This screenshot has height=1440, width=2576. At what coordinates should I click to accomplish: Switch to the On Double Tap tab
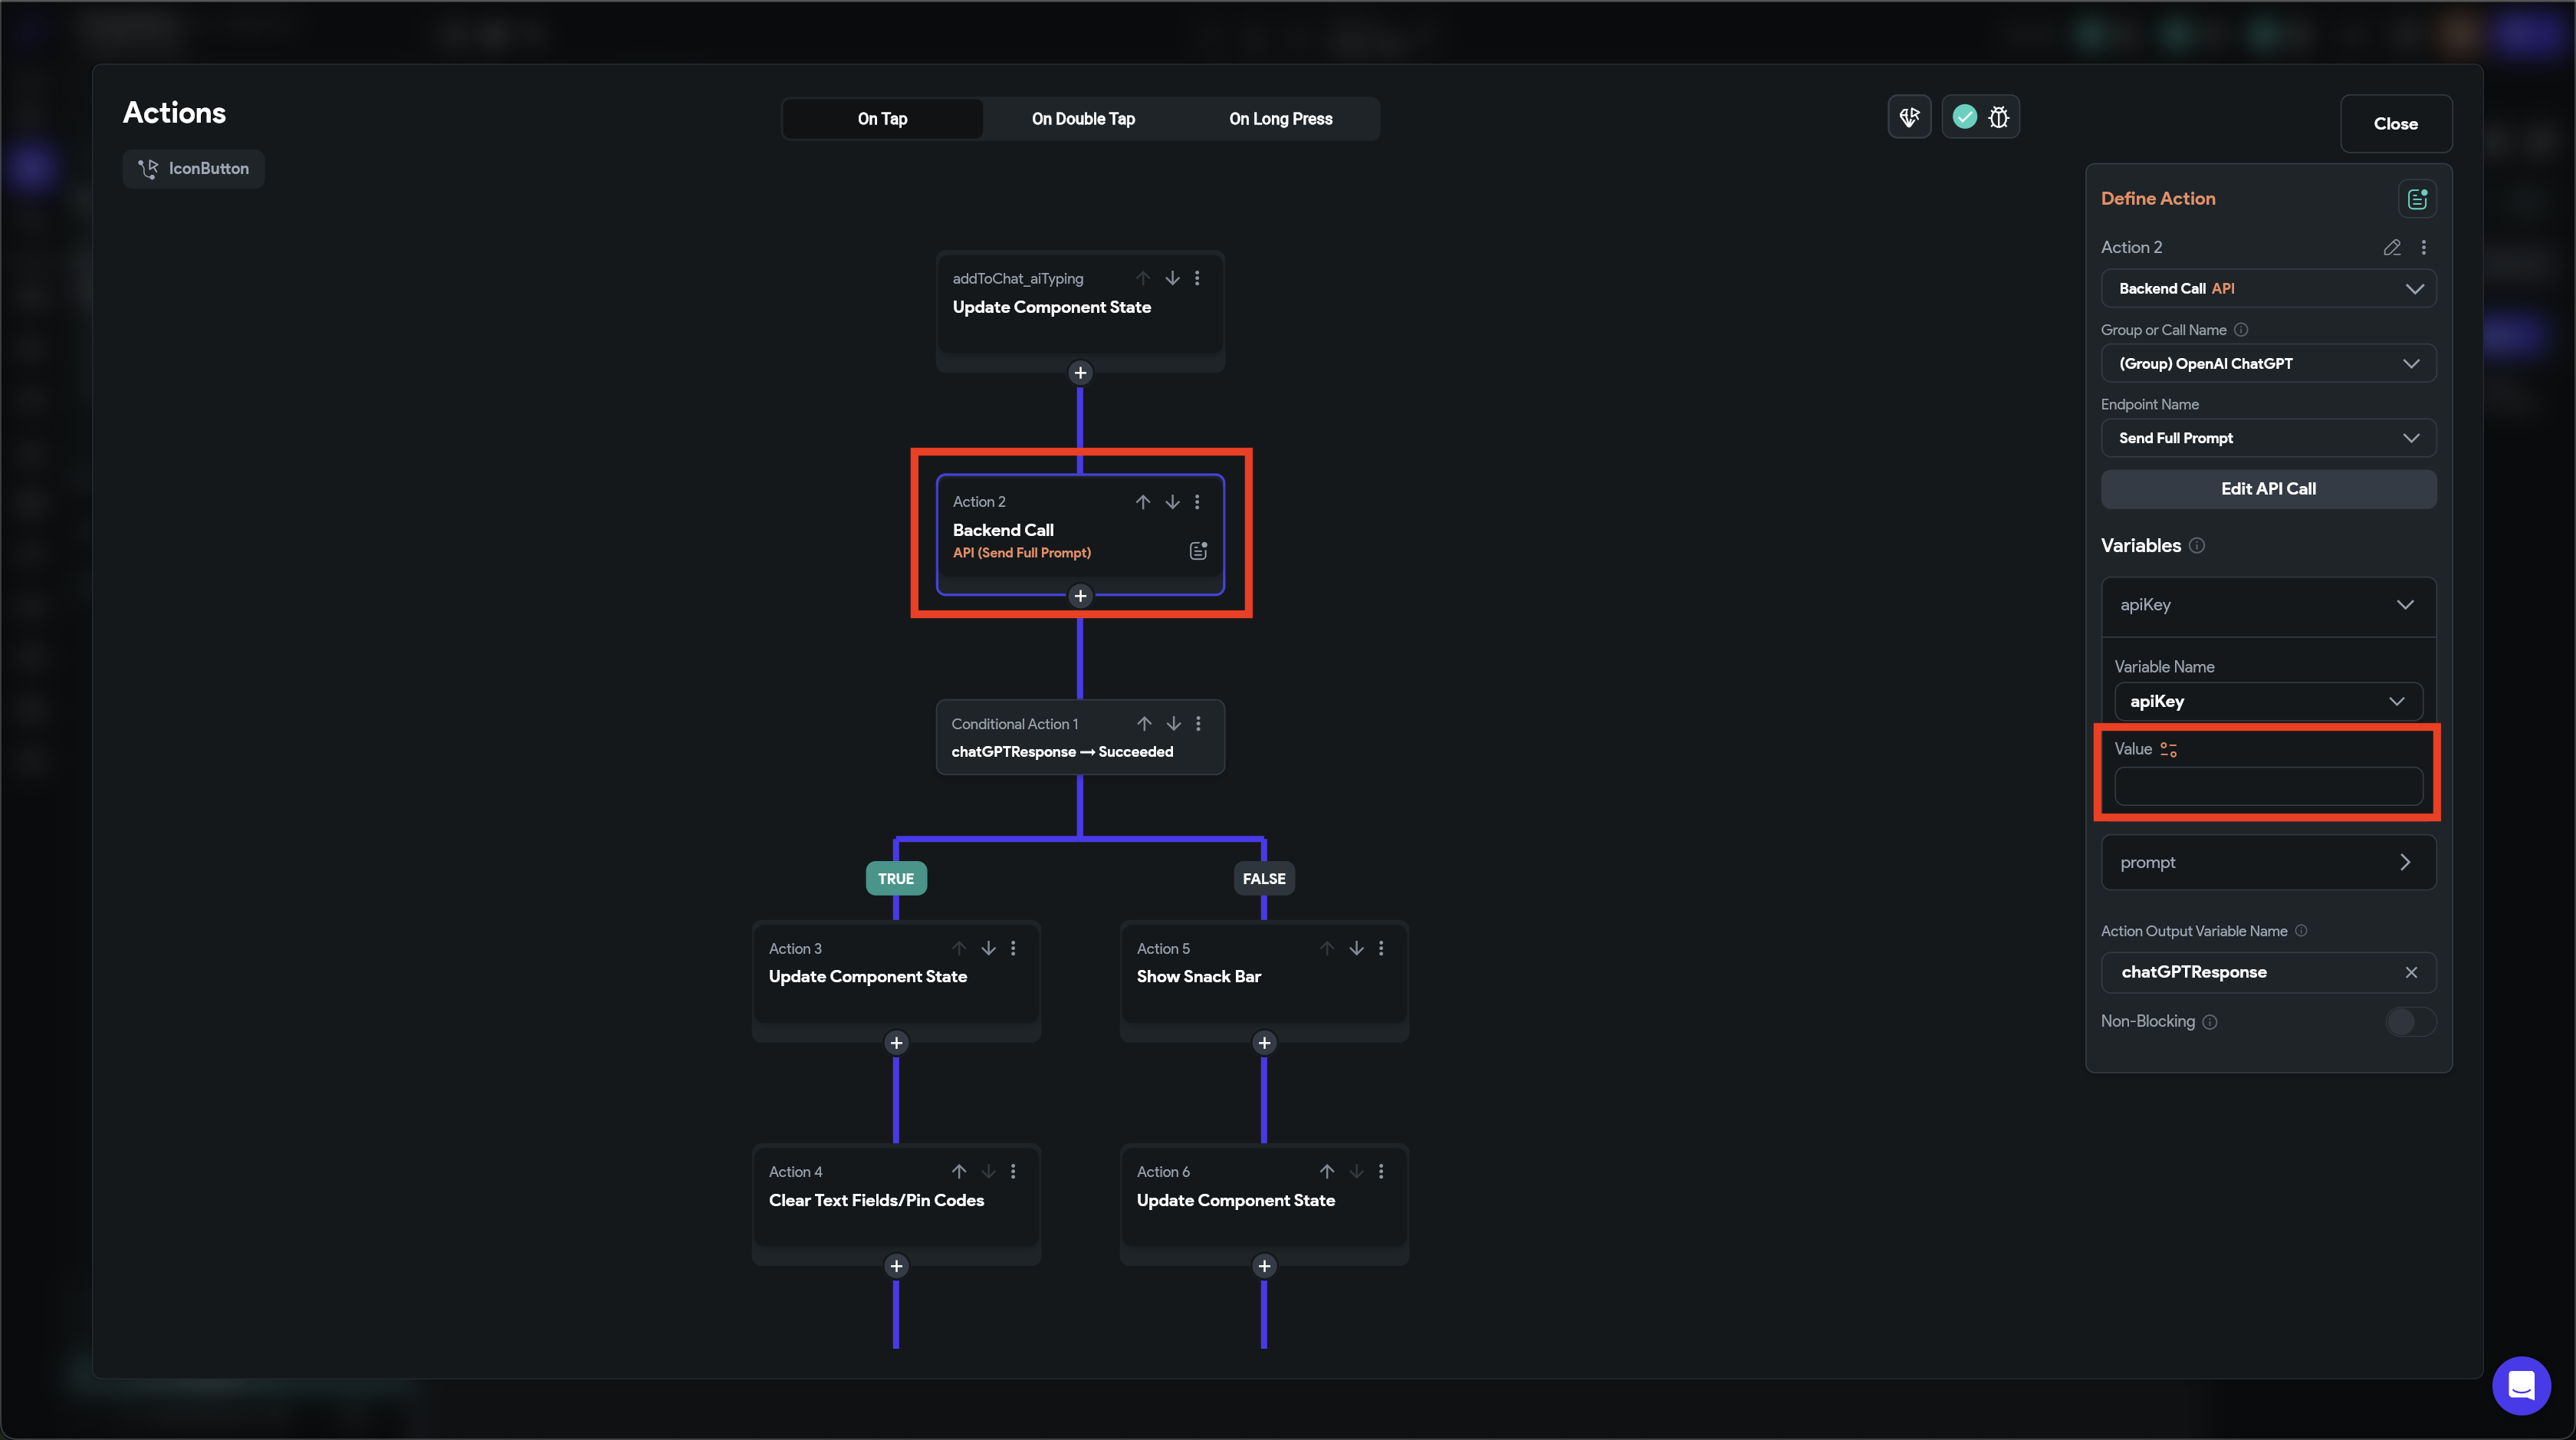(x=1083, y=119)
